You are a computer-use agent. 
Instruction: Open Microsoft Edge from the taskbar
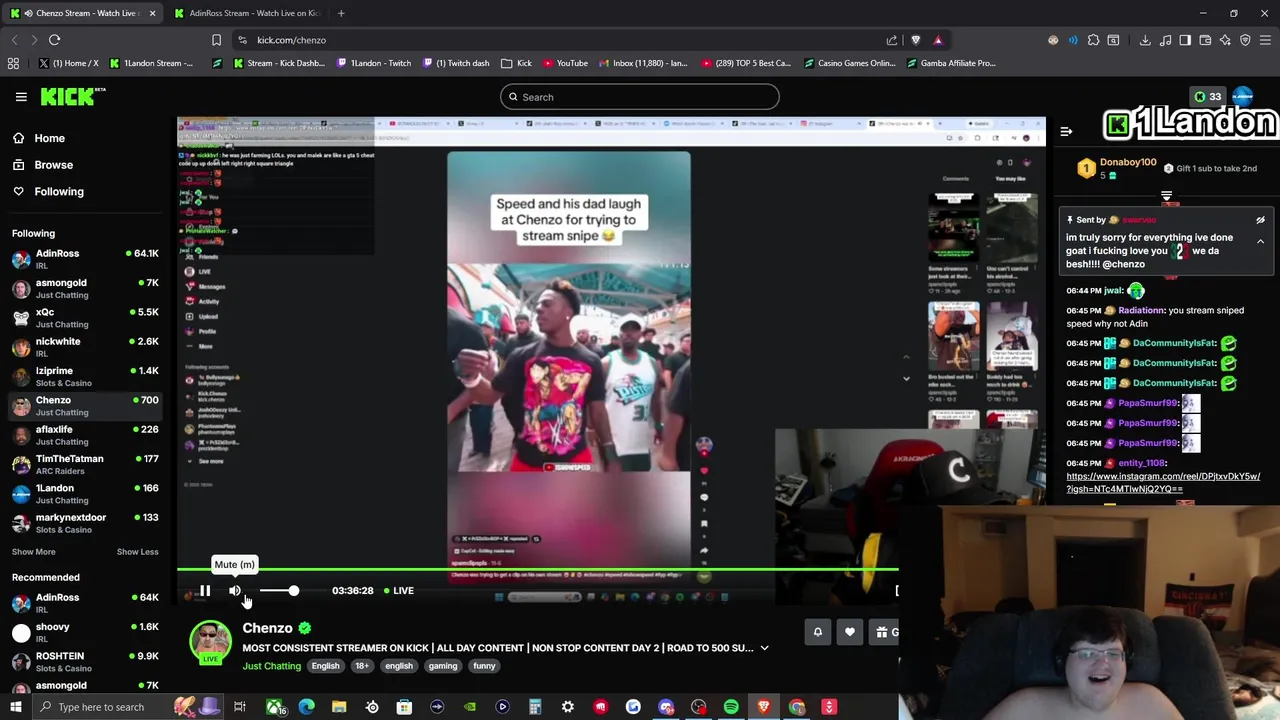click(306, 707)
